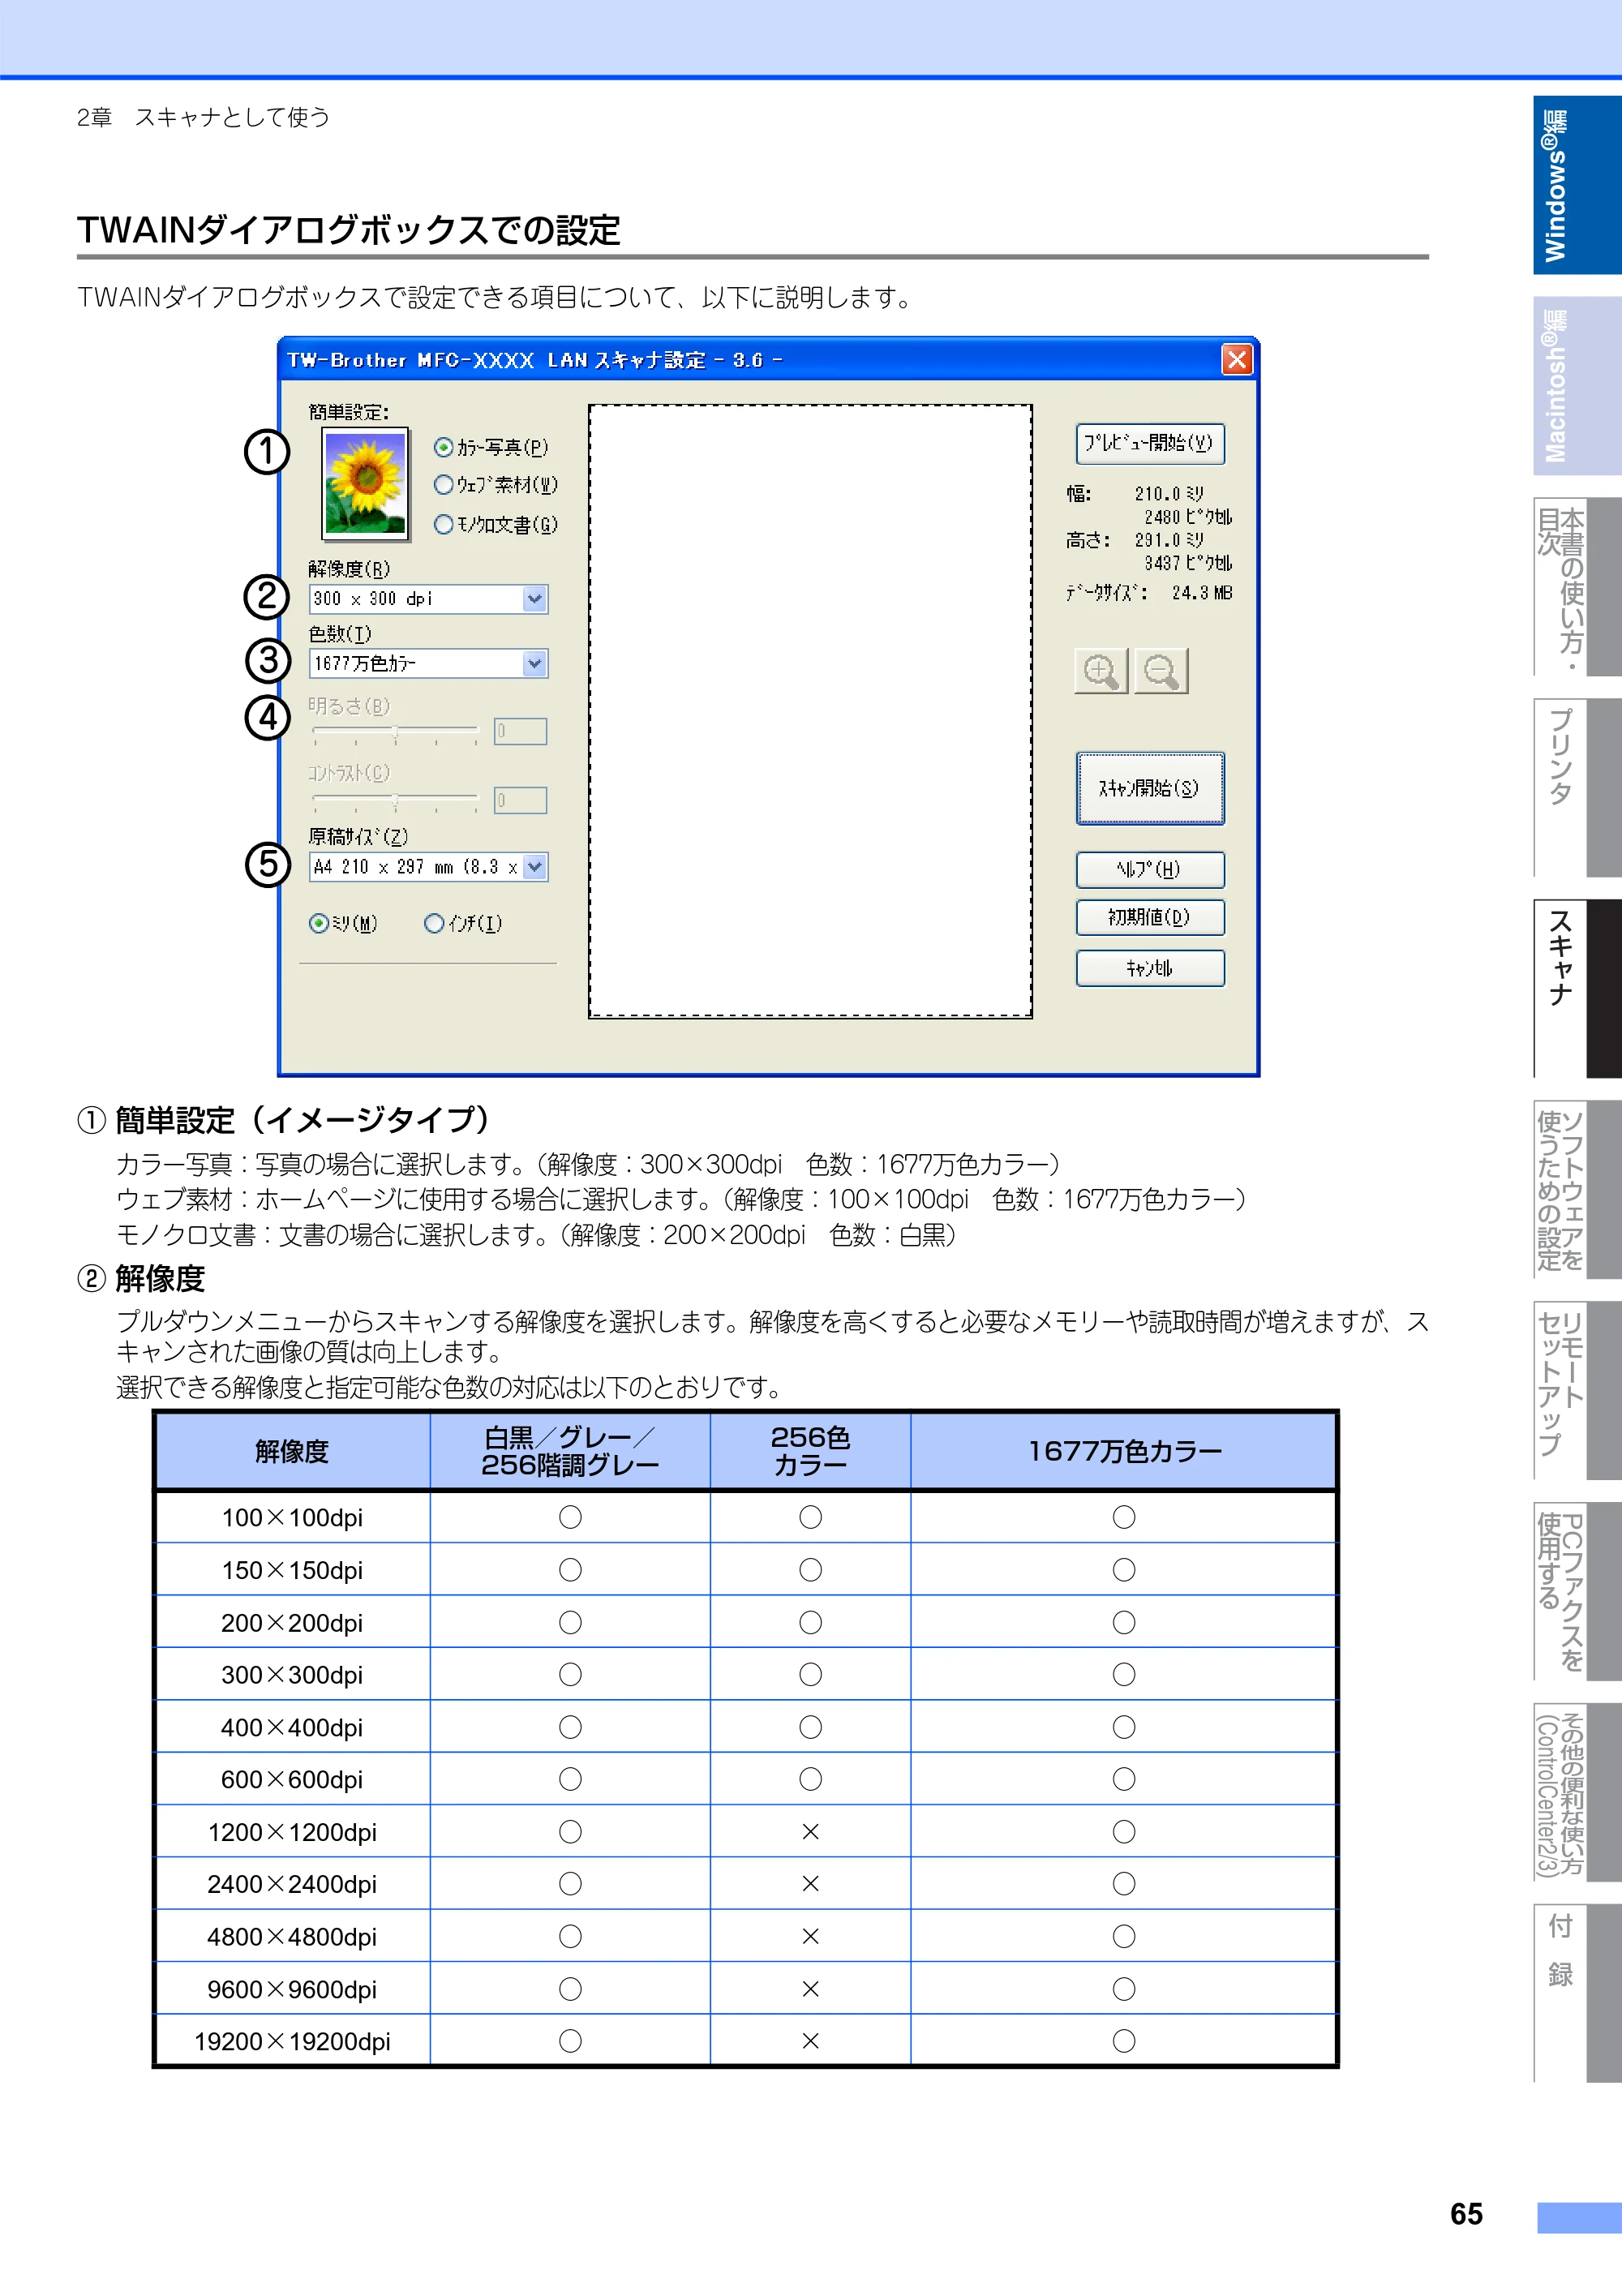Click the 100×100dpi table cell
The height and width of the screenshot is (2296, 1622).
pyautogui.click(x=292, y=1517)
